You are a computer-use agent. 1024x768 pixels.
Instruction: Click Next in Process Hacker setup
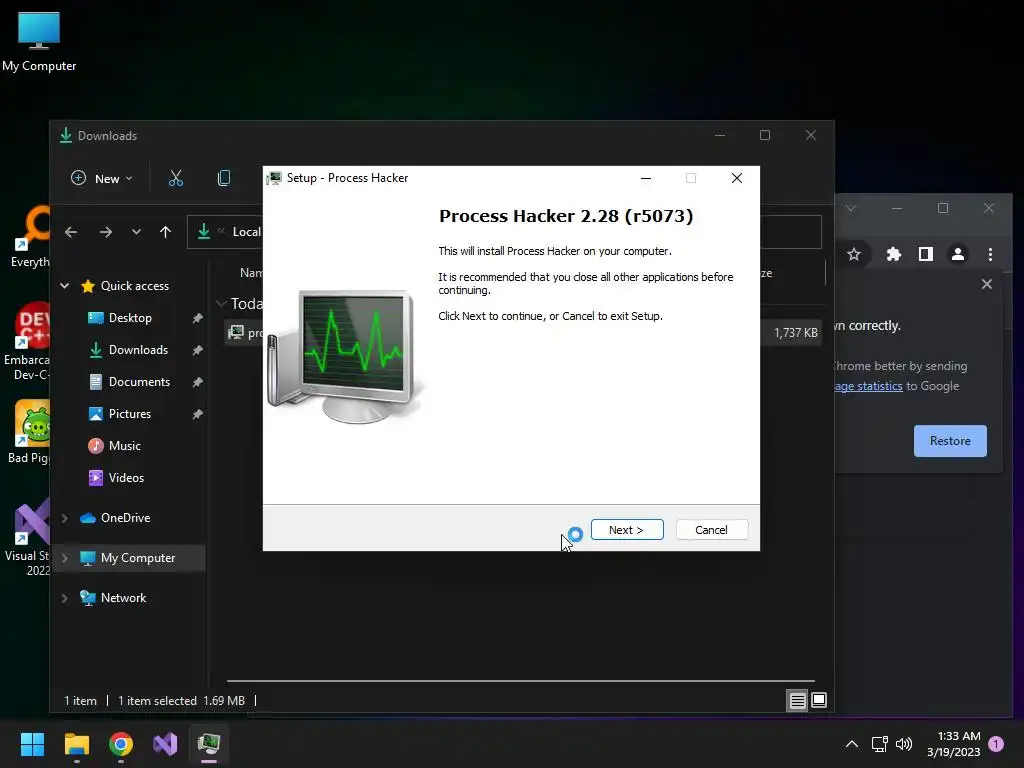[x=627, y=530]
